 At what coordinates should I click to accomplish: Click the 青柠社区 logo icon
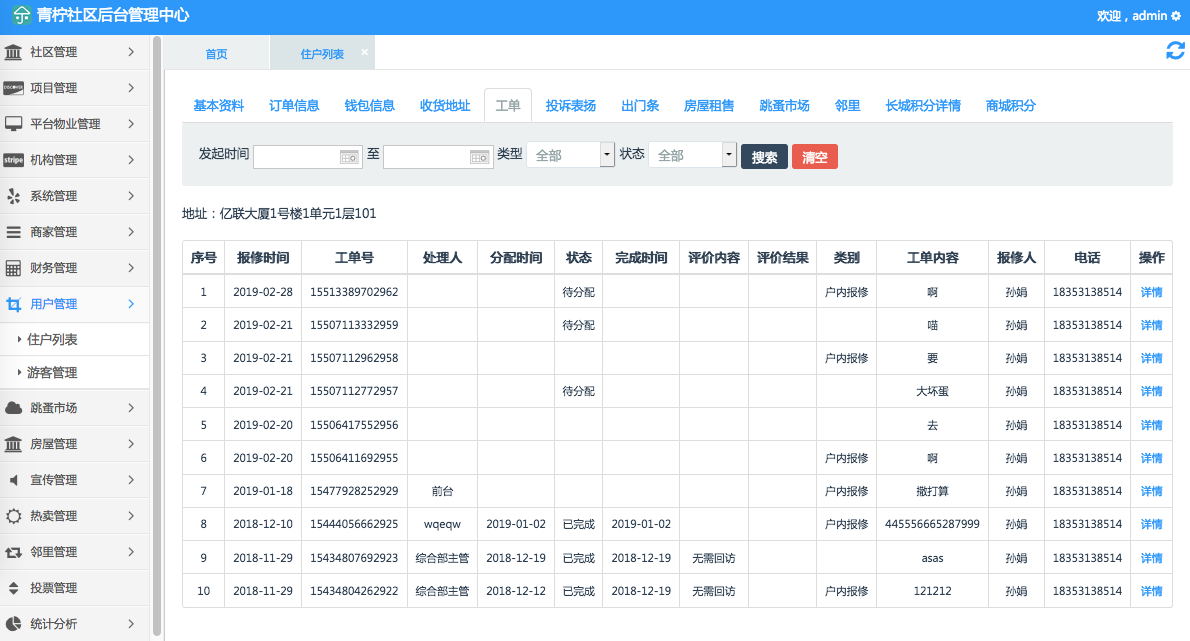(x=21, y=15)
